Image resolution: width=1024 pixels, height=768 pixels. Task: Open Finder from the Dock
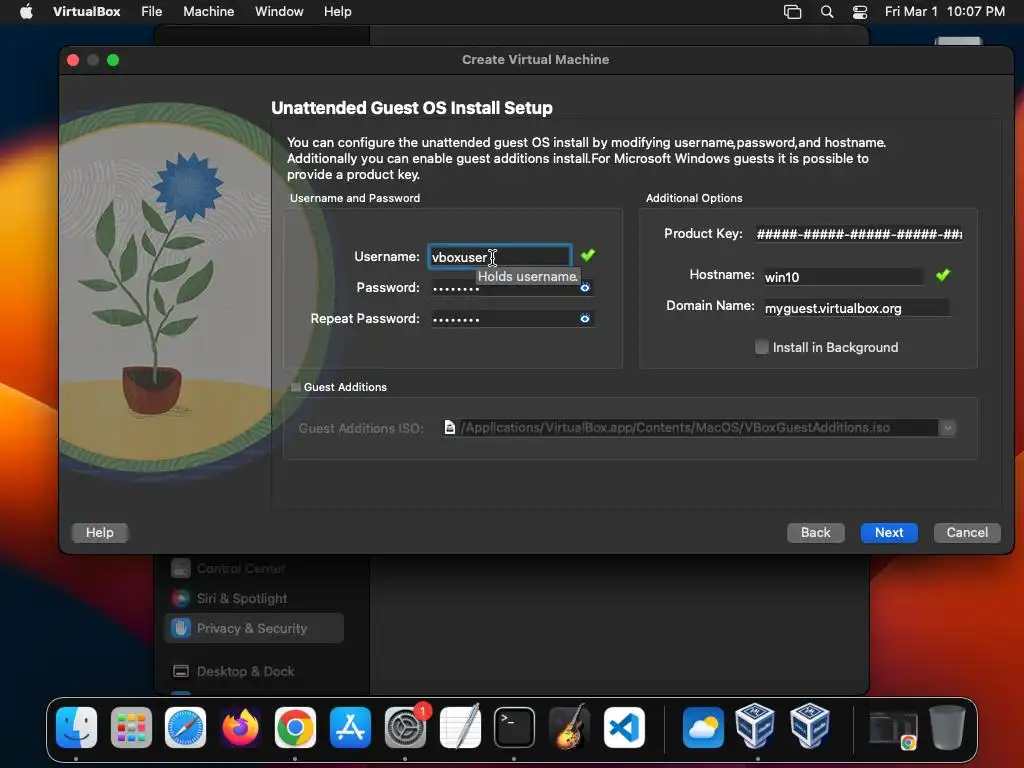click(76, 727)
